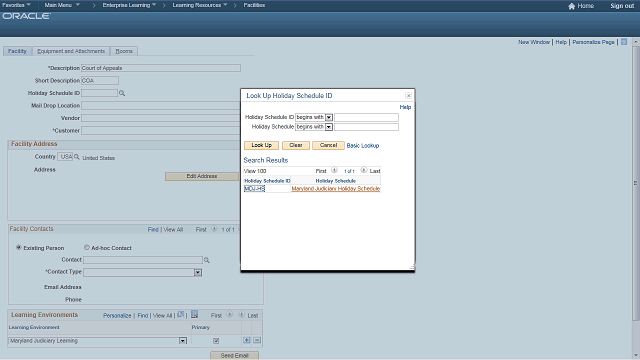Download Learning Environments grid to spreadsheet
This screenshot has width=640, height=360.
[x=194, y=314]
